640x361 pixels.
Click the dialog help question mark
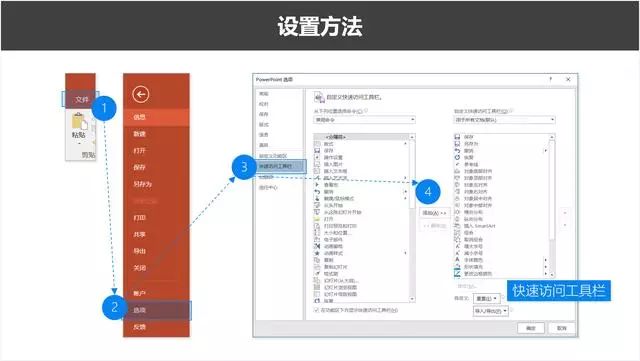(551, 79)
